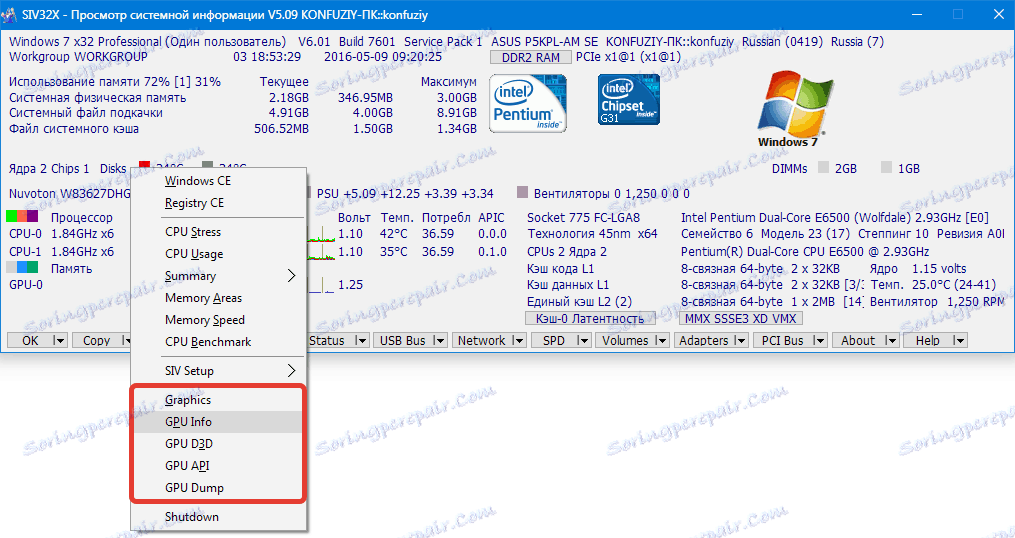The height and width of the screenshot is (538, 1015).
Task: Click the processor color legend above CPU-0
Action: click(22, 216)
